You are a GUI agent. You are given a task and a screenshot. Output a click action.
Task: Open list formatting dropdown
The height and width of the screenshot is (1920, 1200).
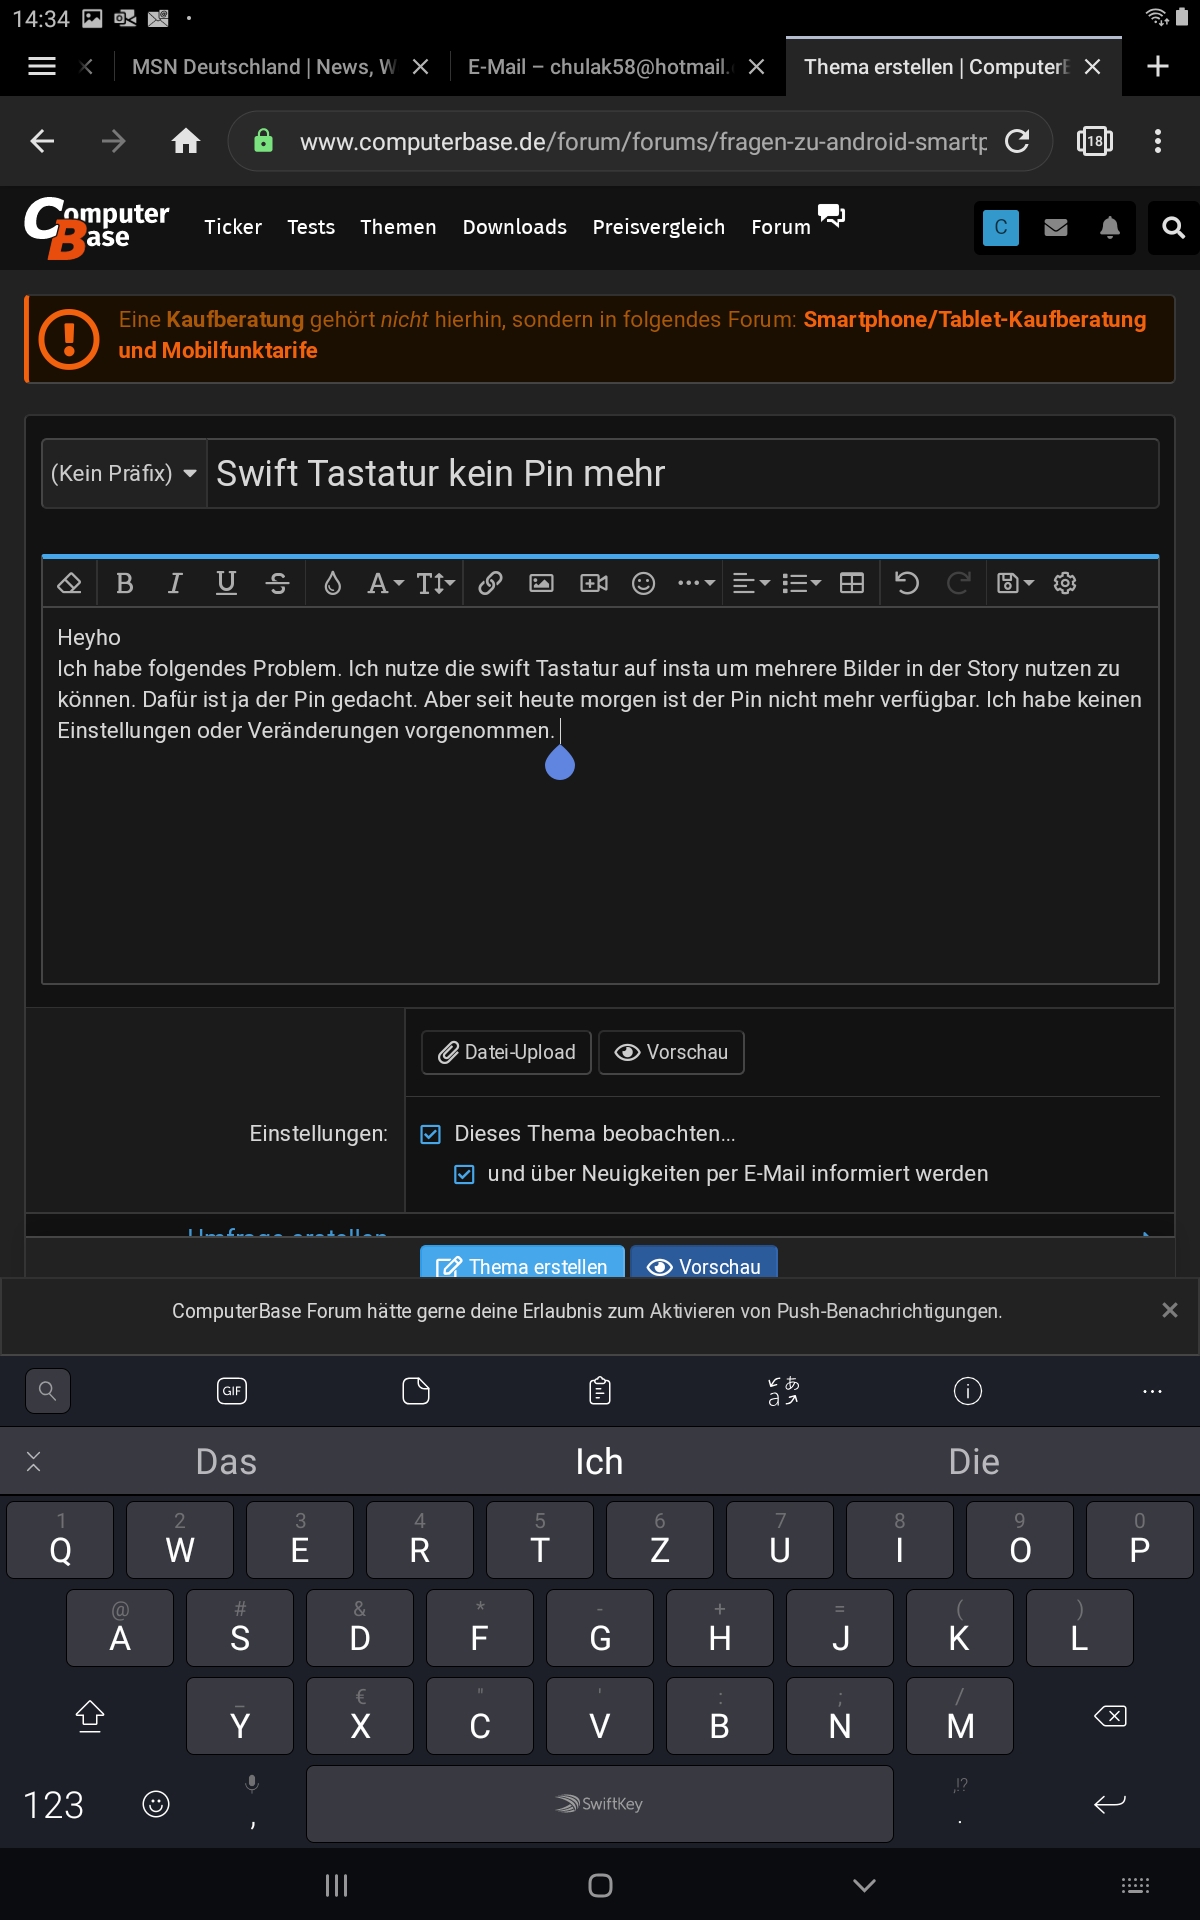tap(801, 583)
